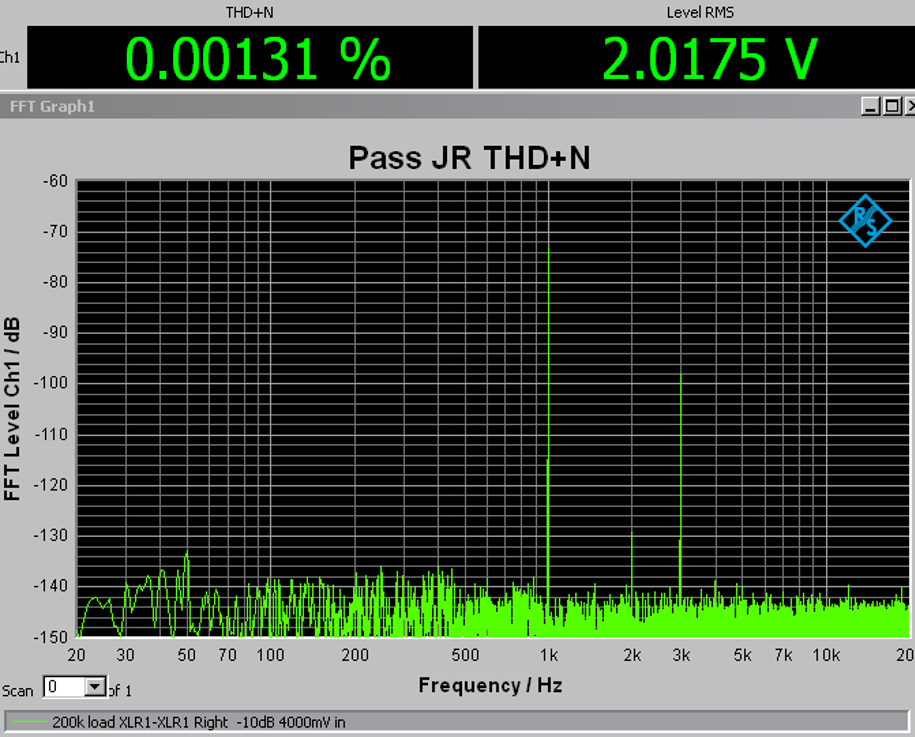The image size is (915, 737).
Task: Click the 50 frequency axis tick label
Action: click(186, 655)
